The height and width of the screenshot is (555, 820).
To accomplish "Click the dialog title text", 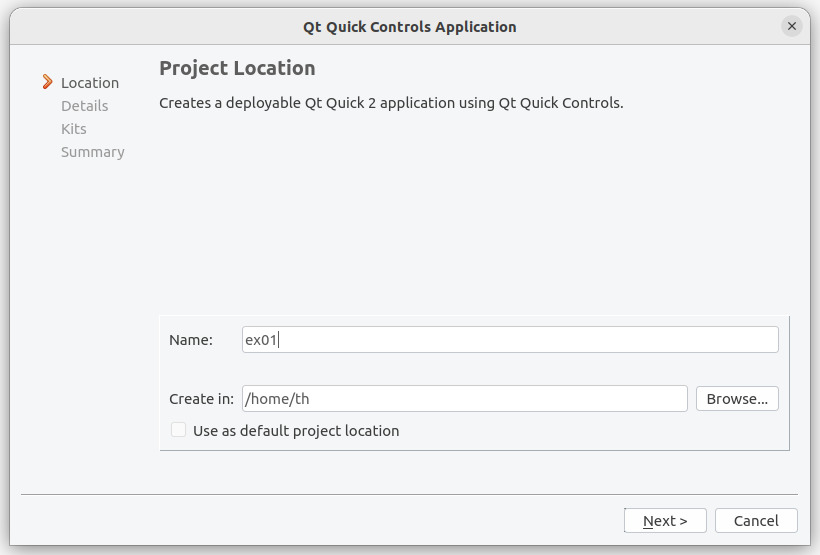I will pyautogui.click(x=409, y=27).
